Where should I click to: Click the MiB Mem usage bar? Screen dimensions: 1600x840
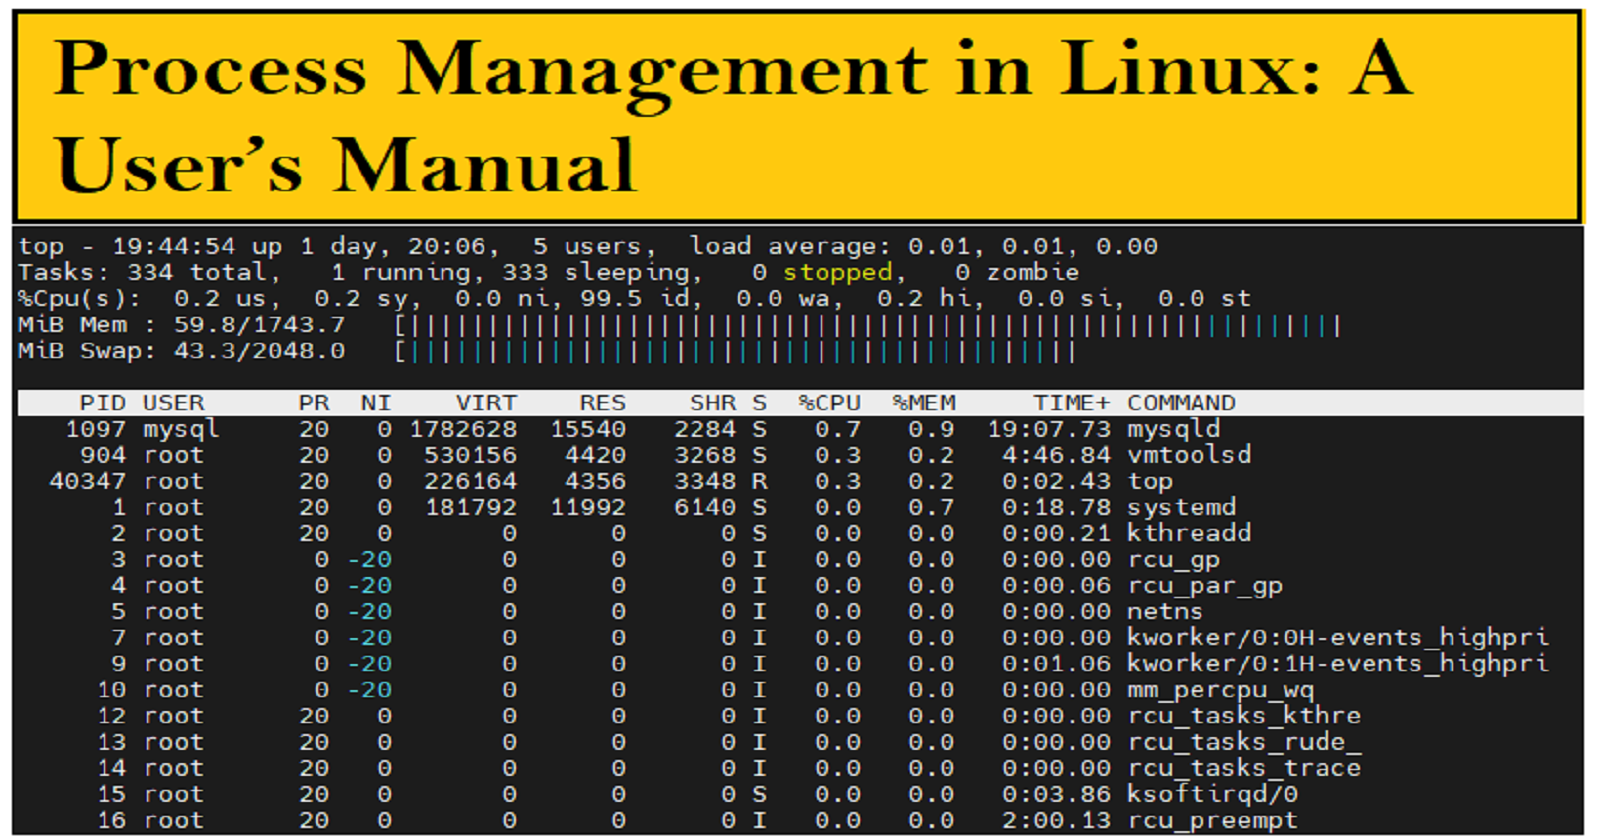click(x=868, y=325)
